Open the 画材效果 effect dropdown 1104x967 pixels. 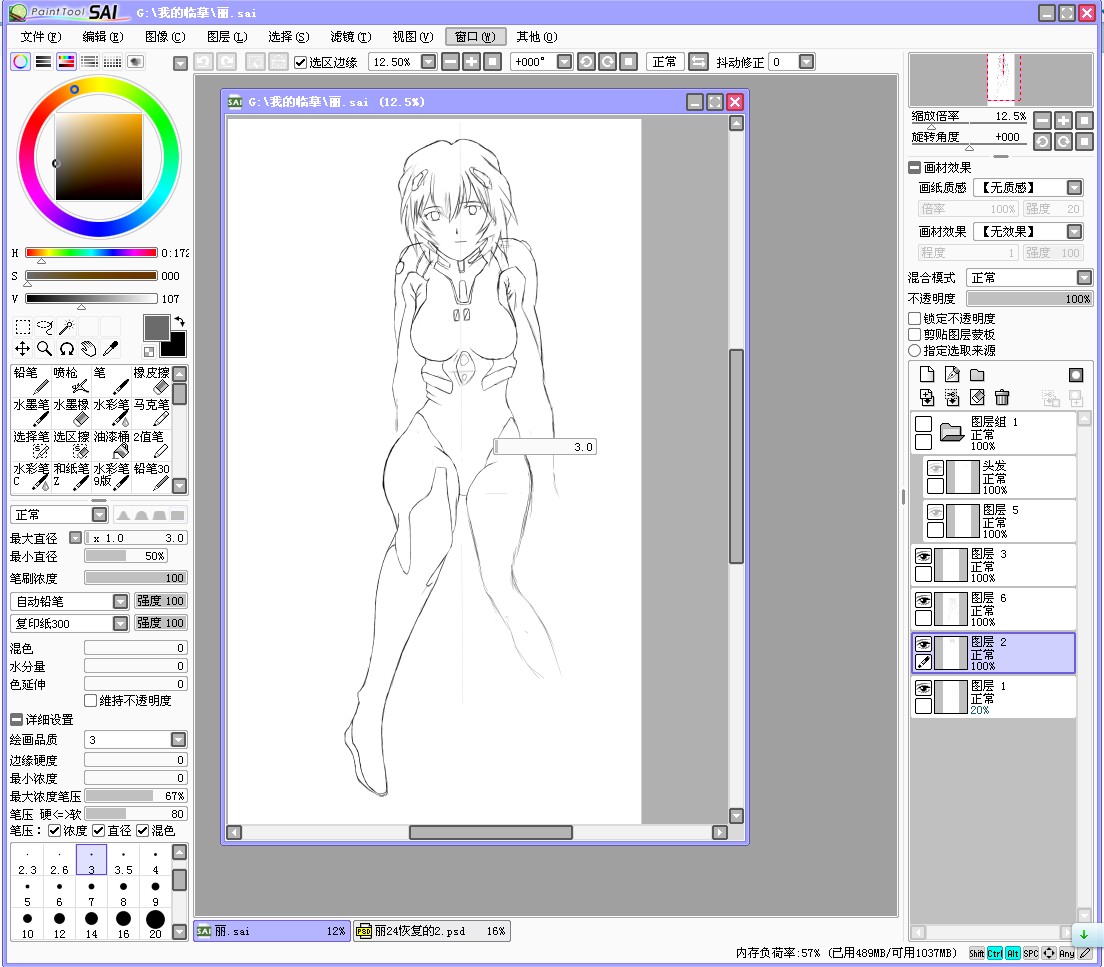1074,232
